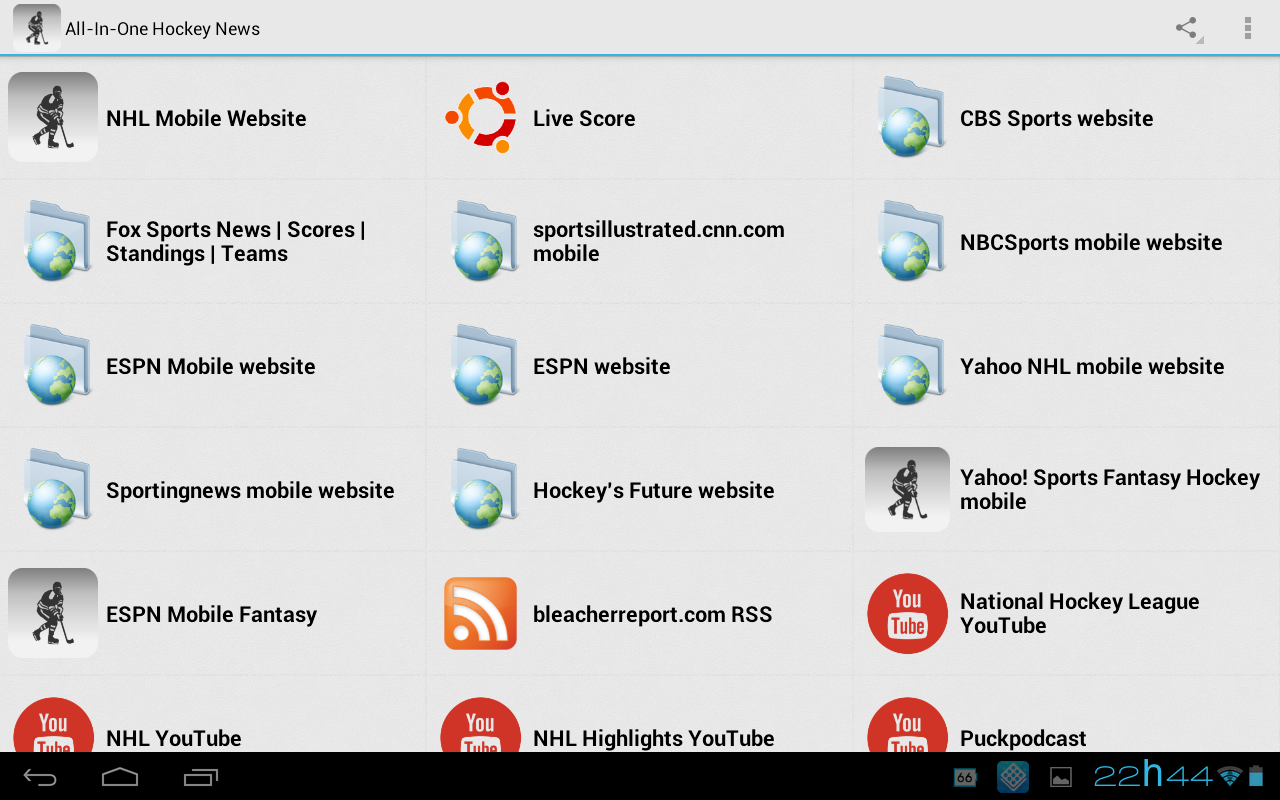Open the three-dot overflow menu
Screen dimensions: 1280x800
click(1247, 28)
